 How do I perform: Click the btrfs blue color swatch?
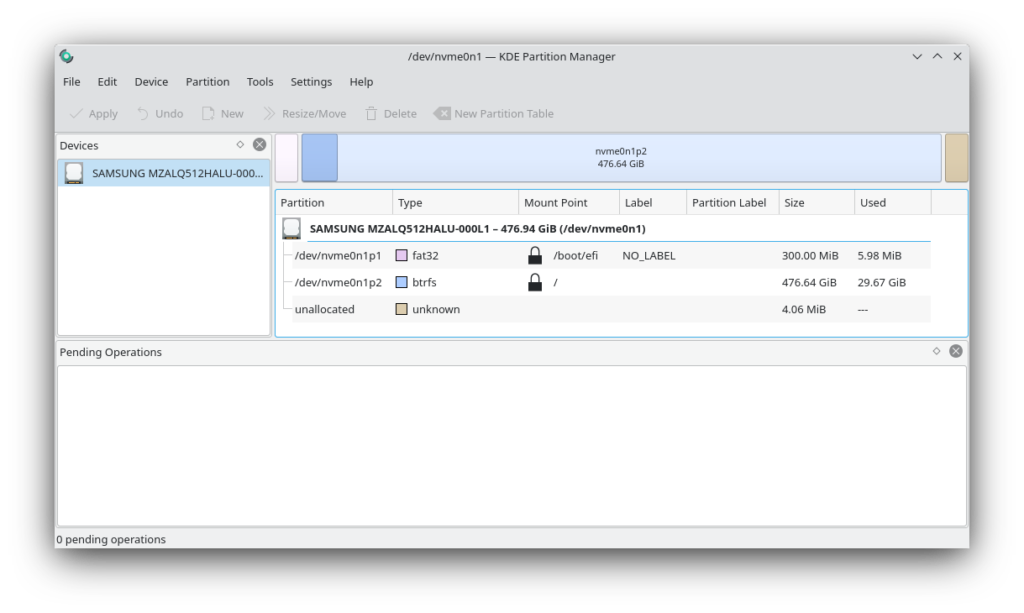402,283
